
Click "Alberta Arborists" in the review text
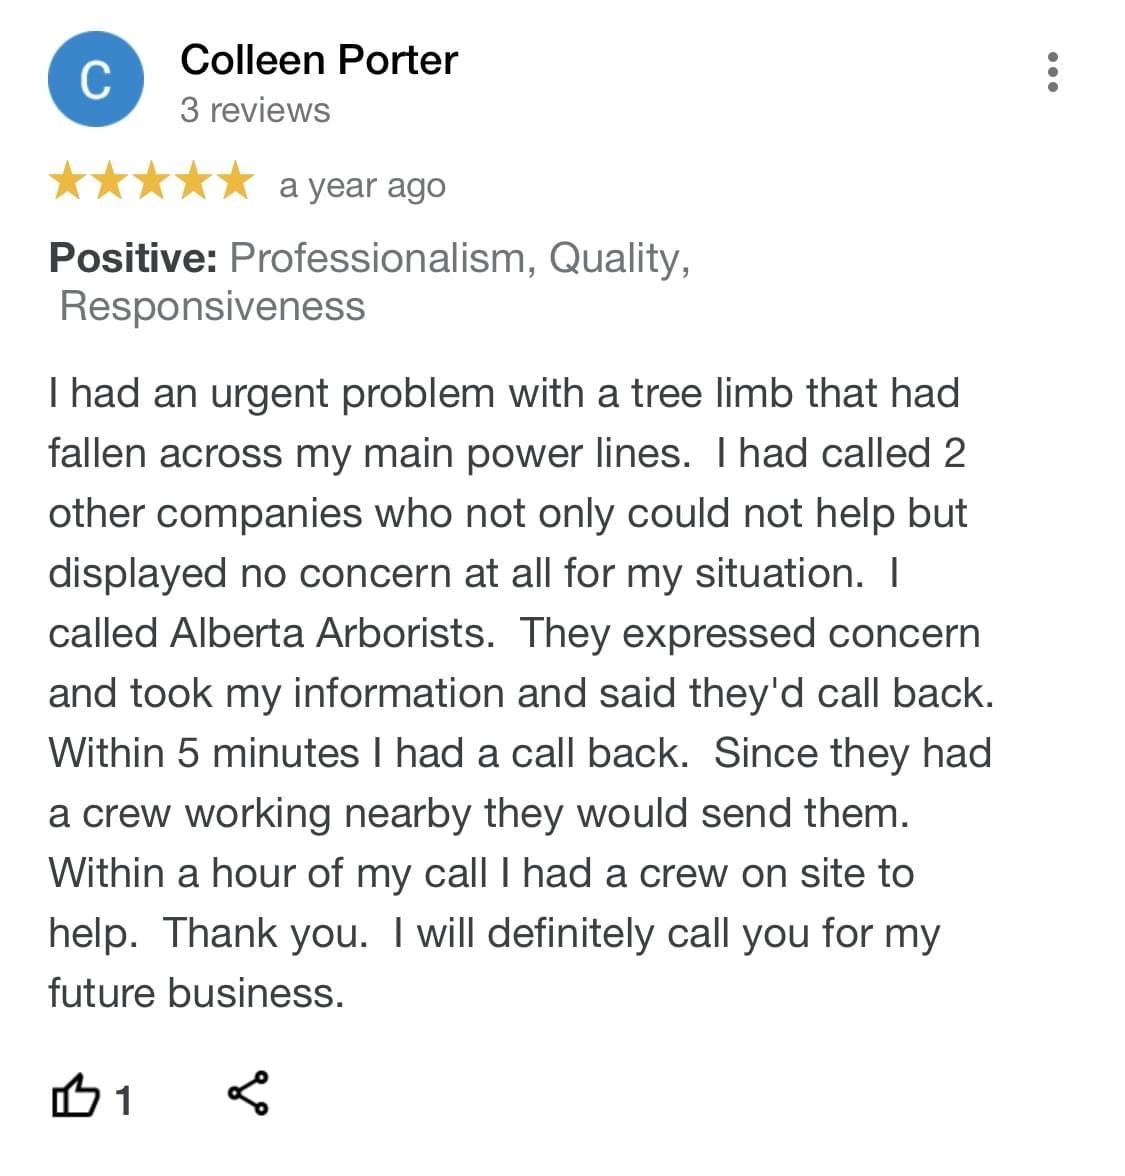click(330, 633)
